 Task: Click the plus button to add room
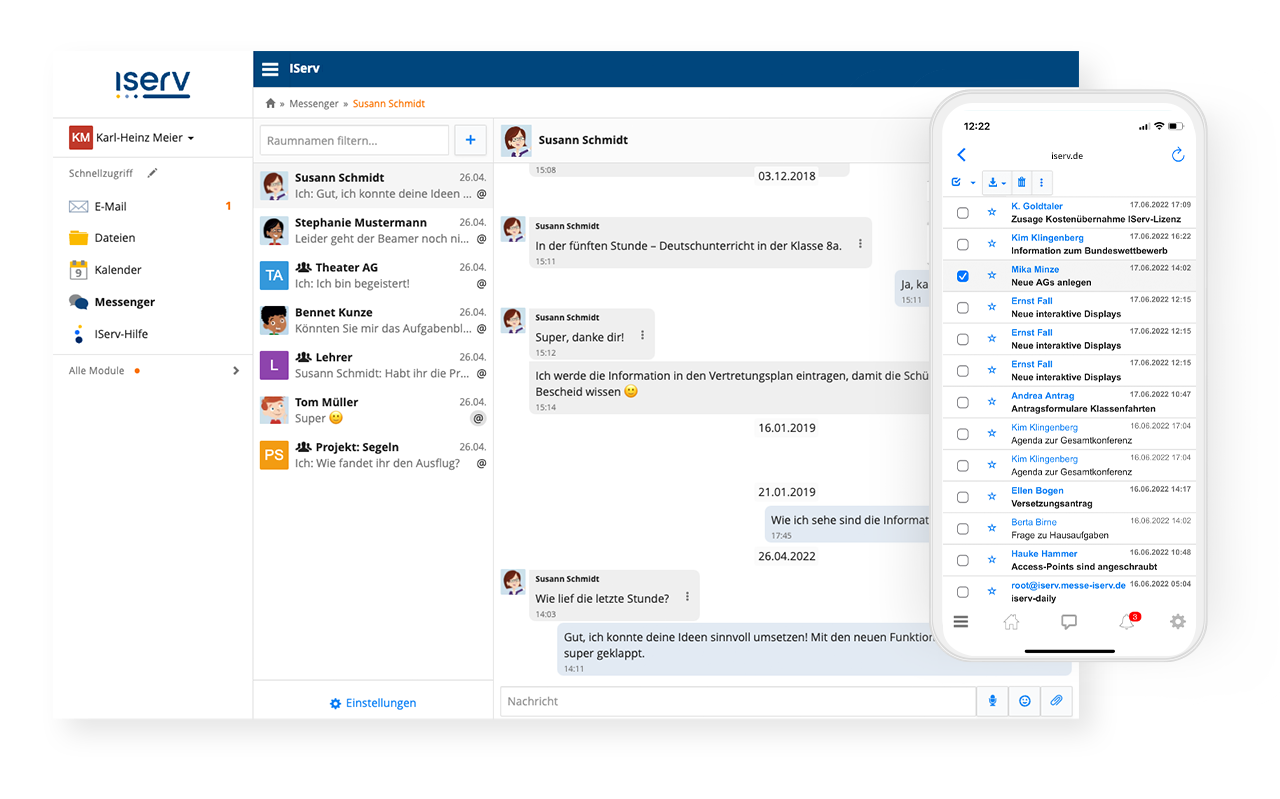[471, 140]
